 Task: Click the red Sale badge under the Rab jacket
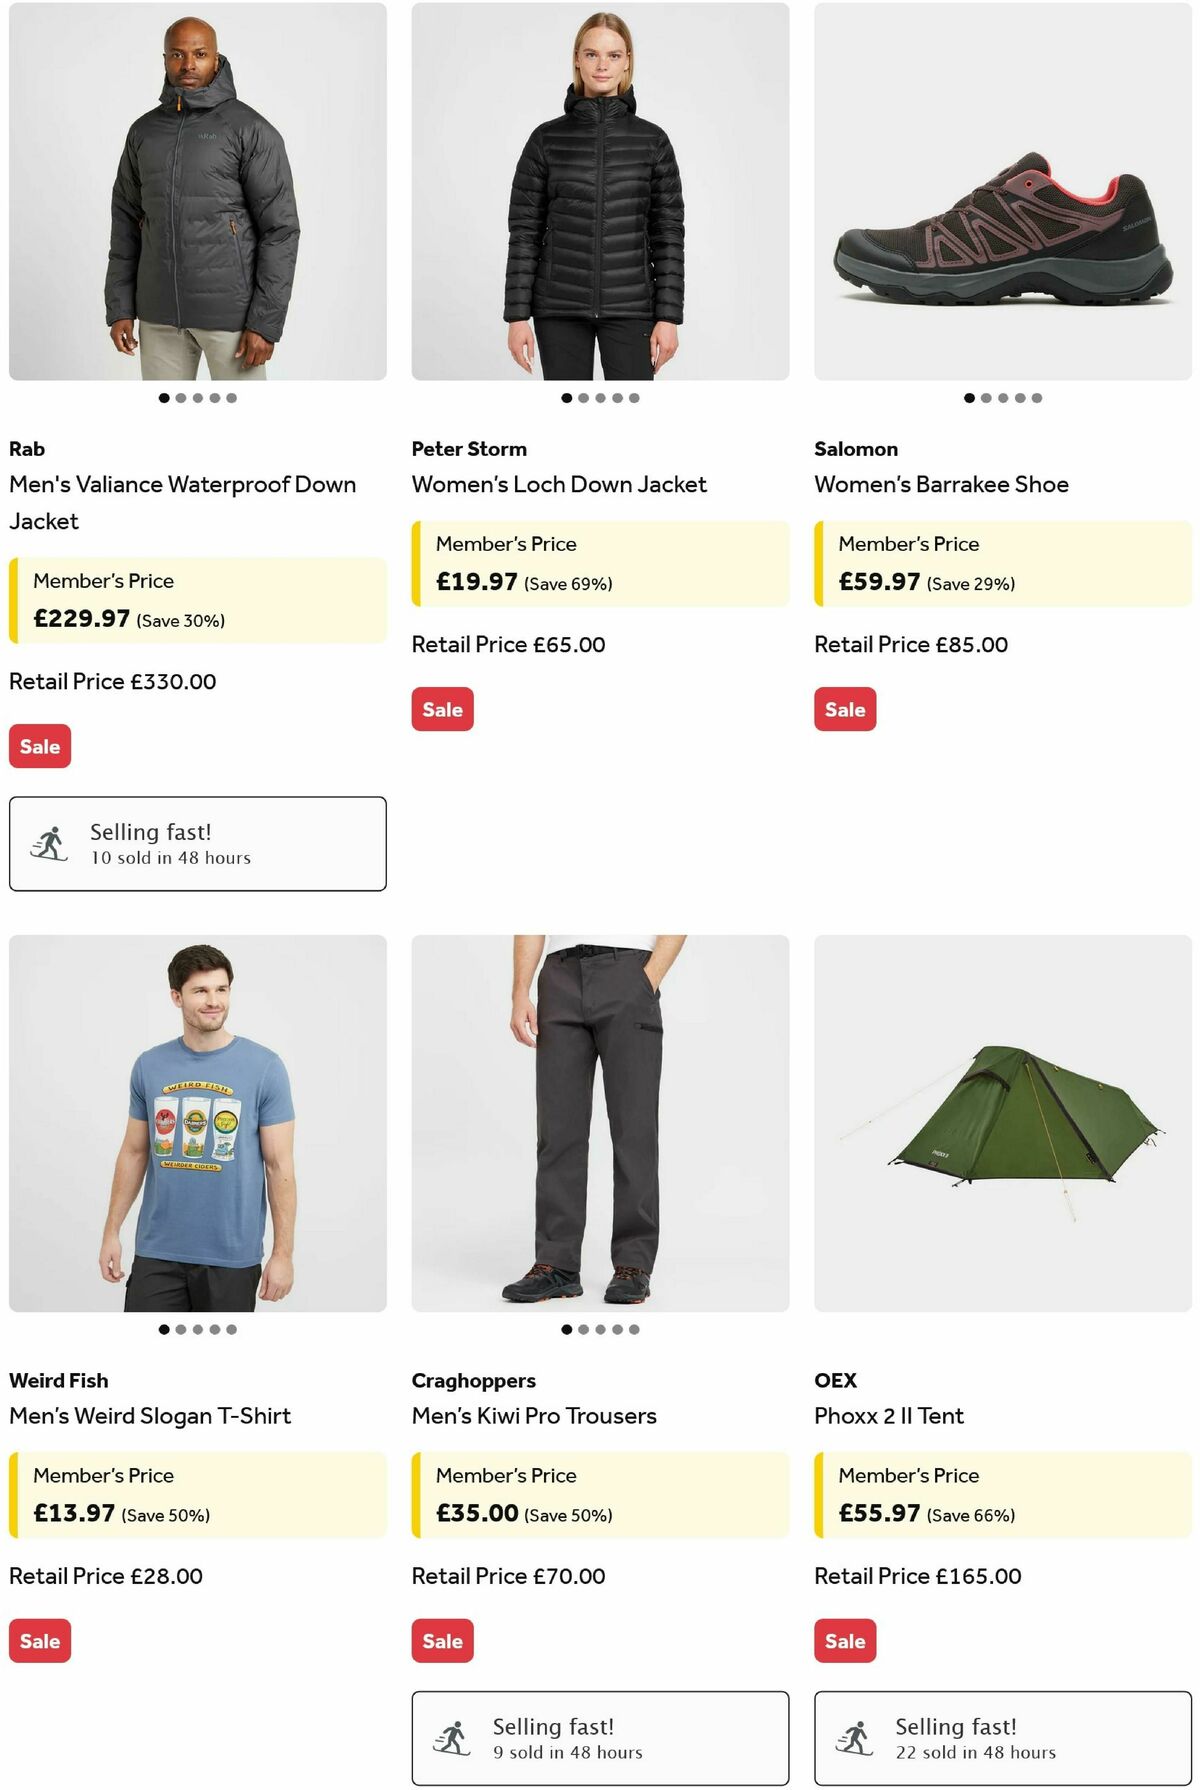click(x=39, y=745)
